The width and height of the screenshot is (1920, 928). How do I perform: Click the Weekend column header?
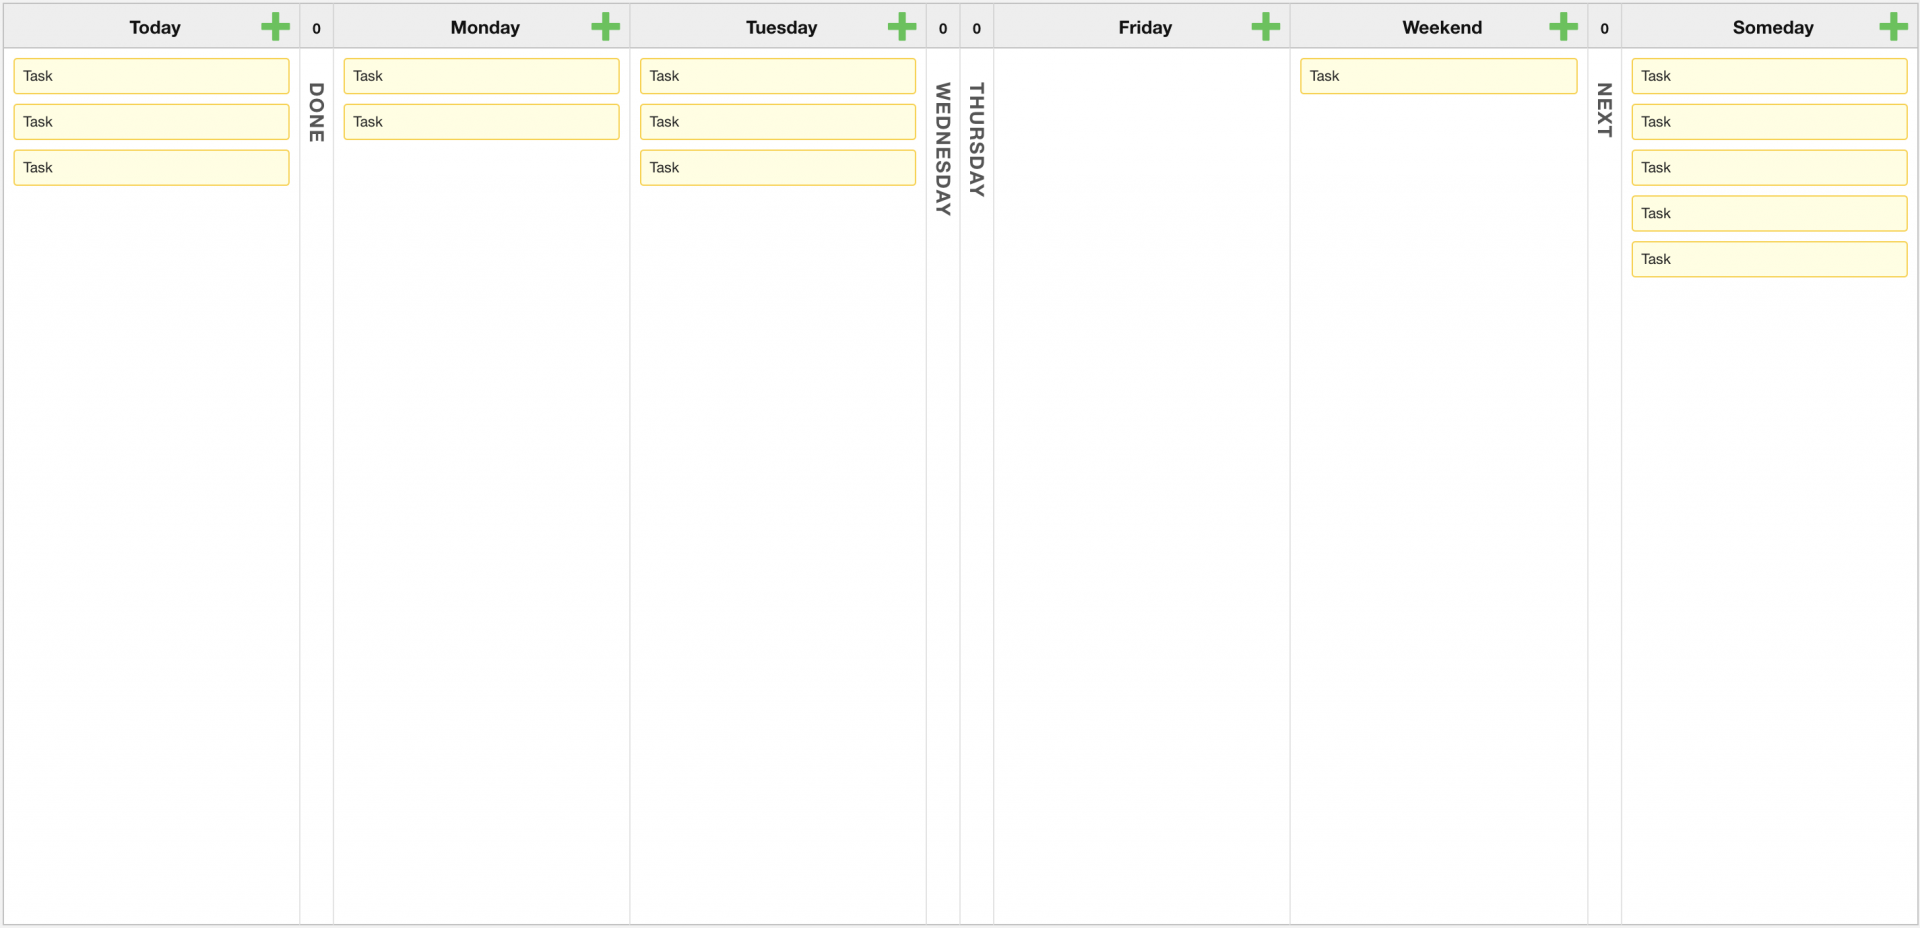point(1442,28)
